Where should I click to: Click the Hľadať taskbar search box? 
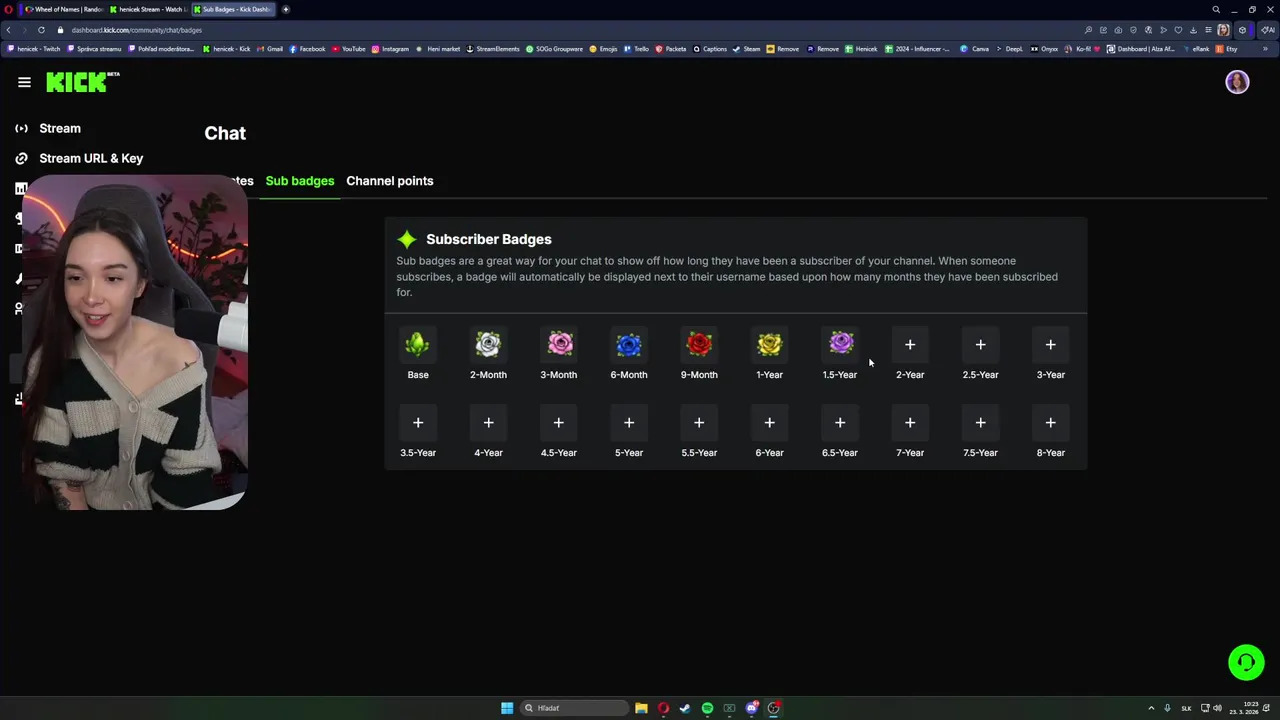click(x=574, y=708)
